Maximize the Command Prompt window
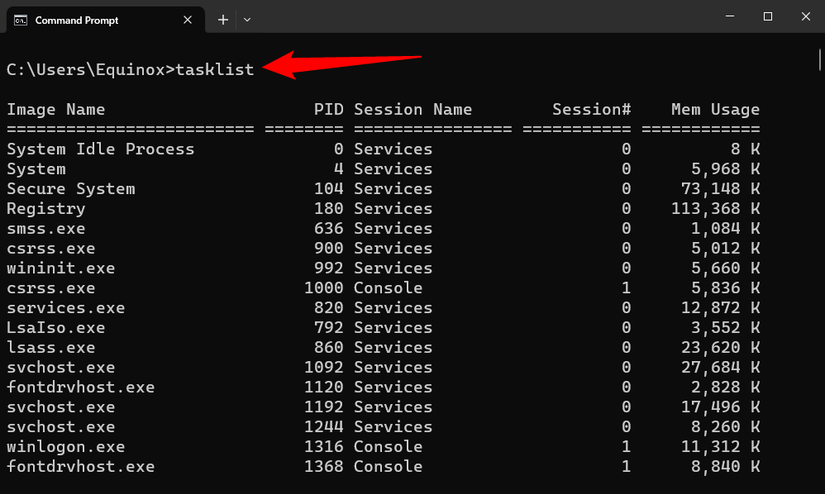 (x=768, y=17)
